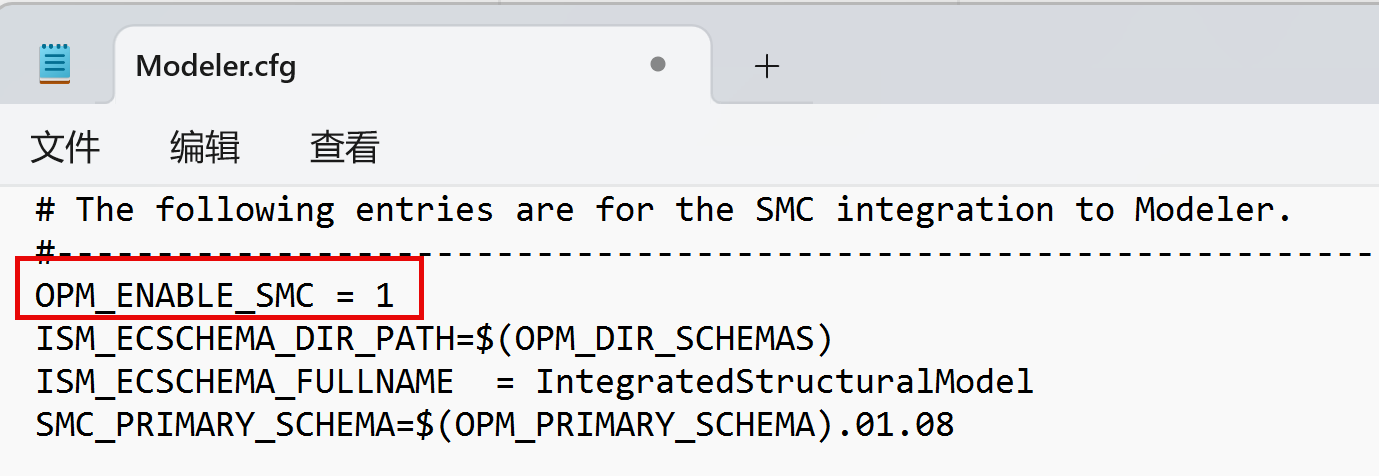Click the value 1 after OPM_ENABLE_SMC
Screen dimensions: 1379x476
[384, 296]
